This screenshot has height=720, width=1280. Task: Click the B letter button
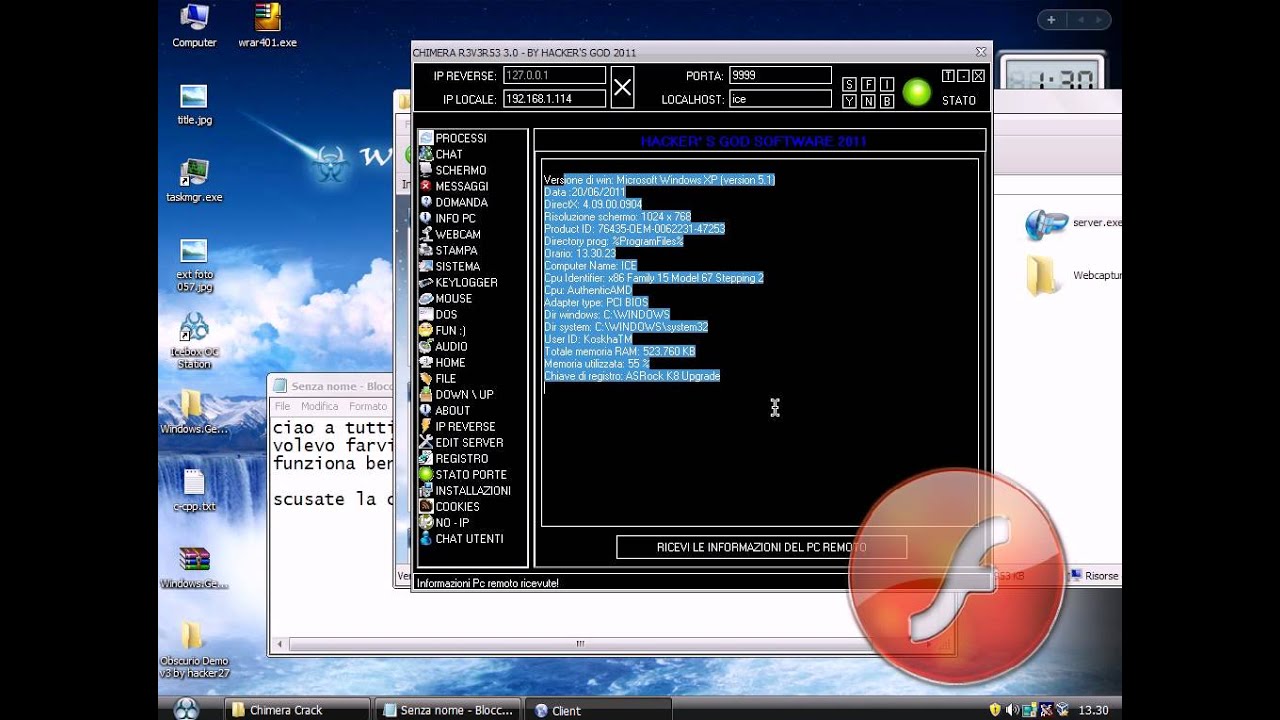click(886, 101)
